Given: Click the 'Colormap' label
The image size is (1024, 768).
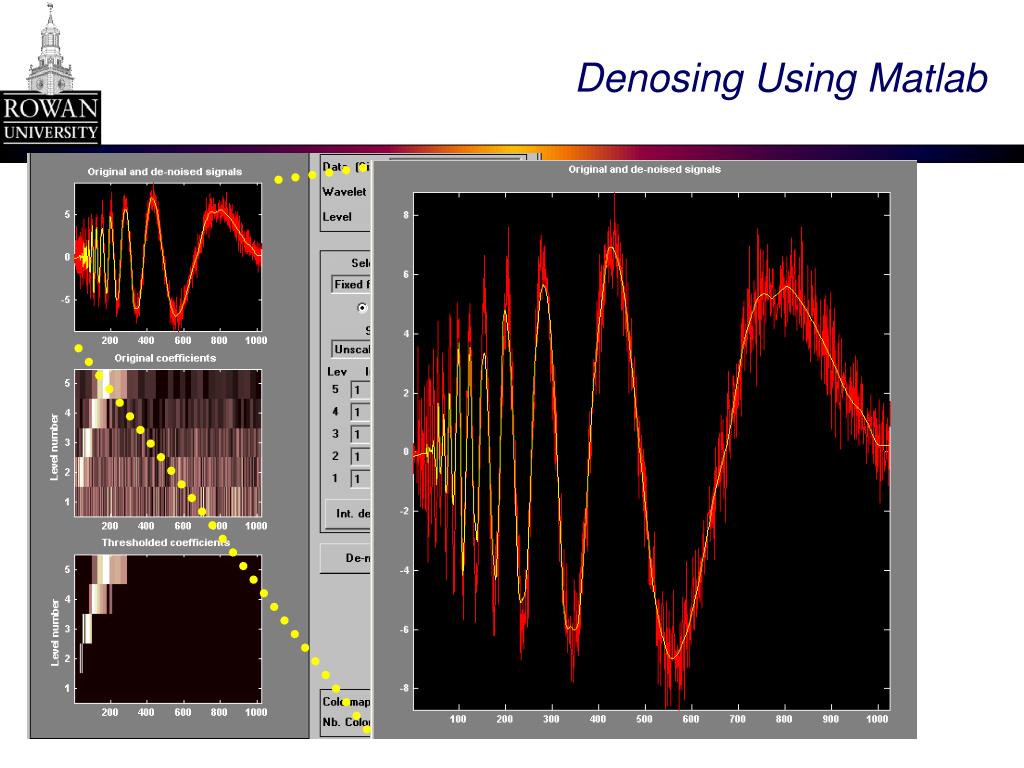Looking at the screenshot, I should click(346, 701).
